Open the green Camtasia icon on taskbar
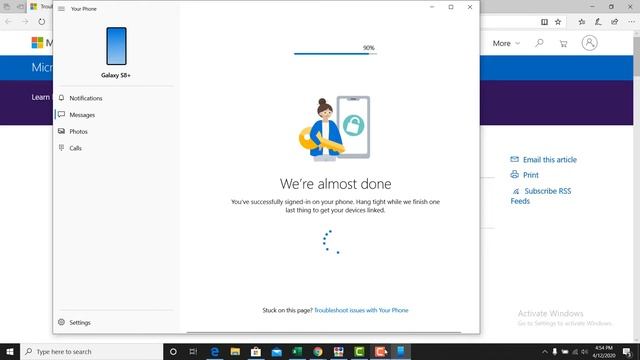Image resolution: width=640 pixels, height=360 pixels. pos(359,351)
